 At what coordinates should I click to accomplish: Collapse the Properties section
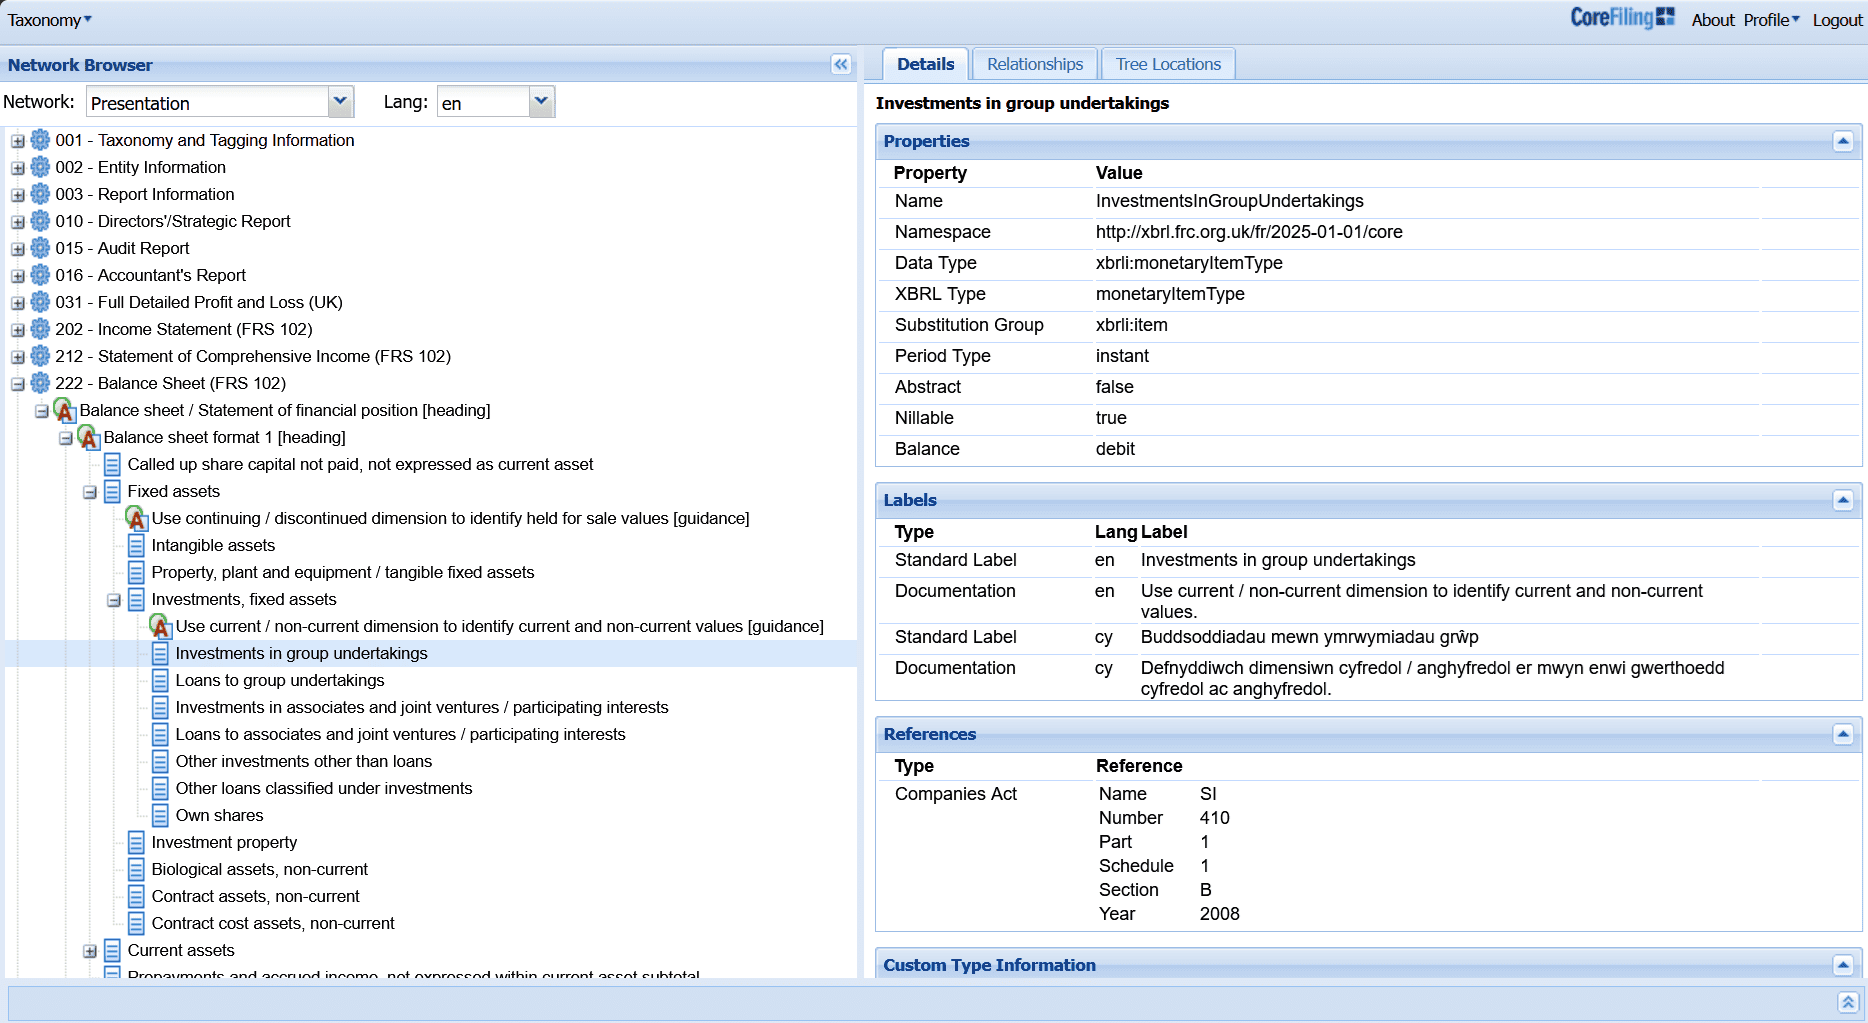tap(1843, 141)
